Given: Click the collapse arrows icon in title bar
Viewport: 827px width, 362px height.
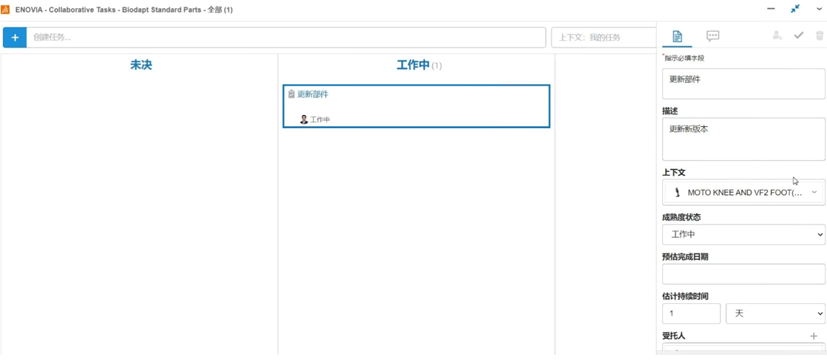Looking at the screenshot, I should click(x=795, y=9).
